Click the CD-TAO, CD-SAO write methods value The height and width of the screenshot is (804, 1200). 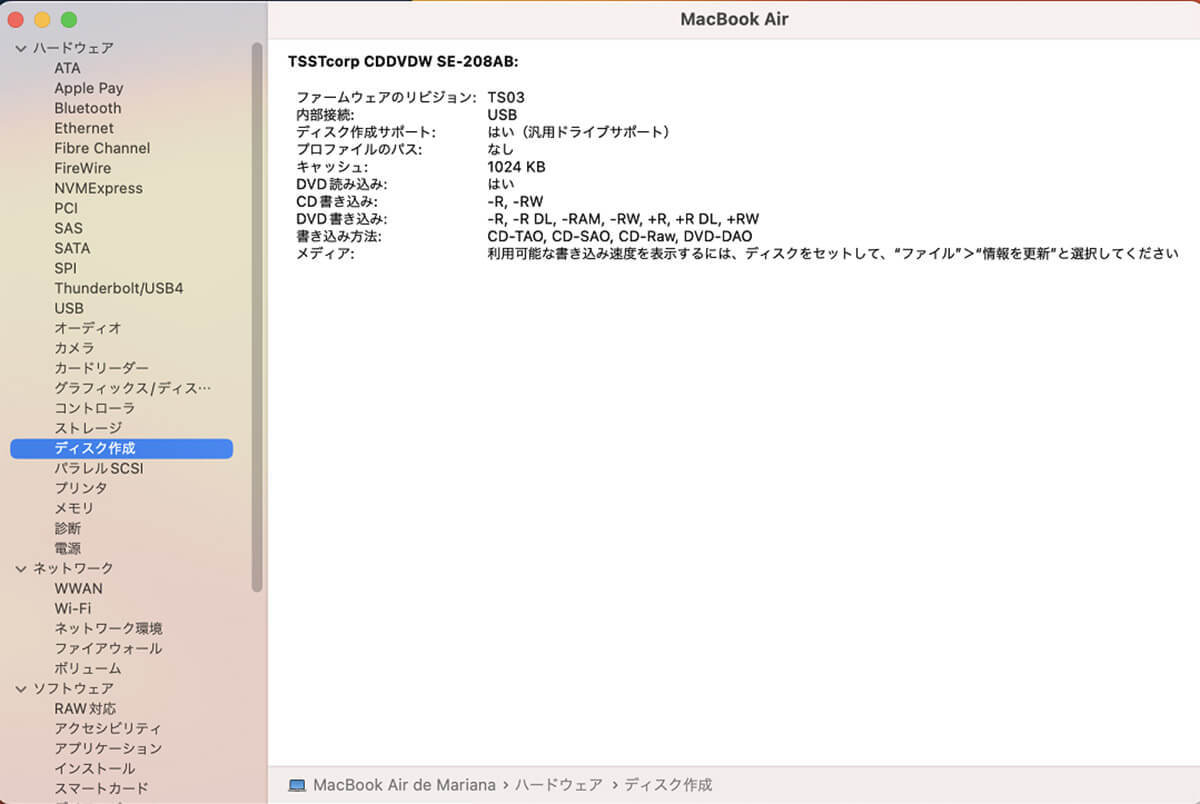[x=620, y=236]
